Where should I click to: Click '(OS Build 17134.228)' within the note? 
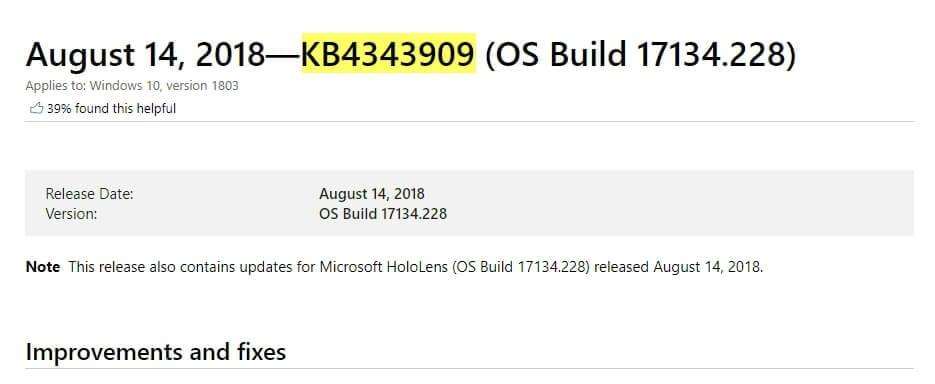tap(521, 267)
